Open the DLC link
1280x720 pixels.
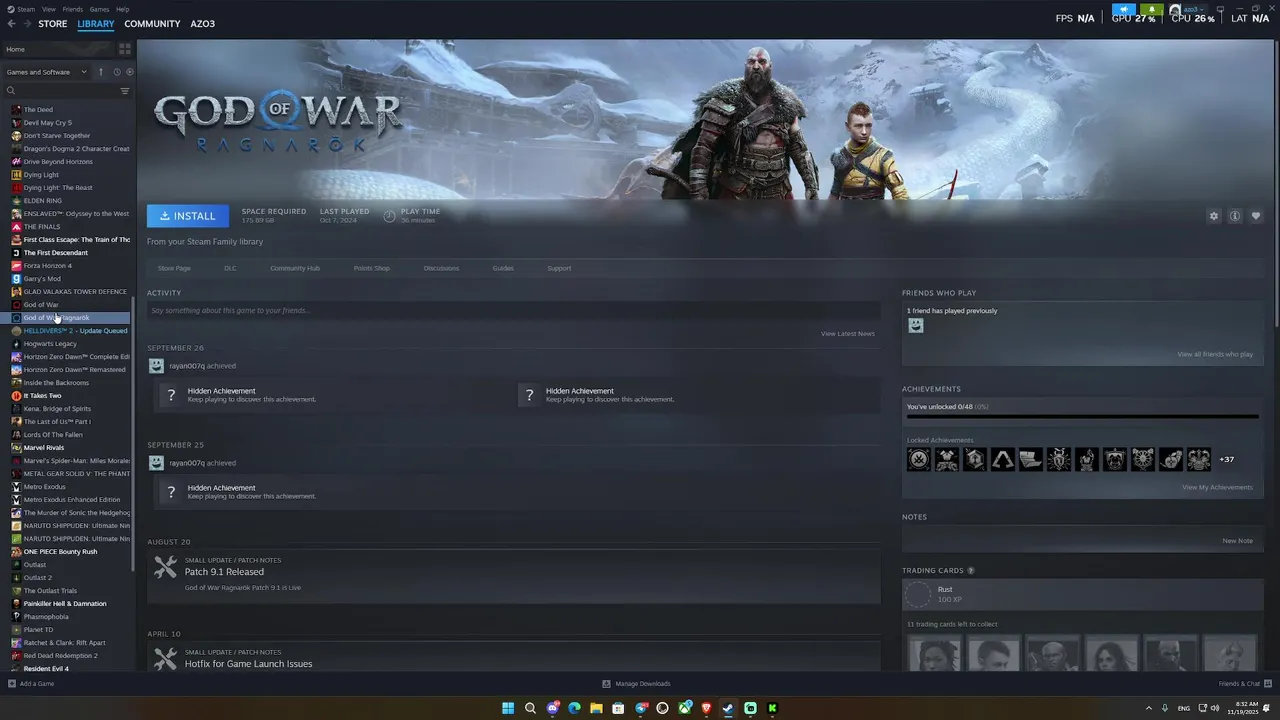(x=230, y=268)
